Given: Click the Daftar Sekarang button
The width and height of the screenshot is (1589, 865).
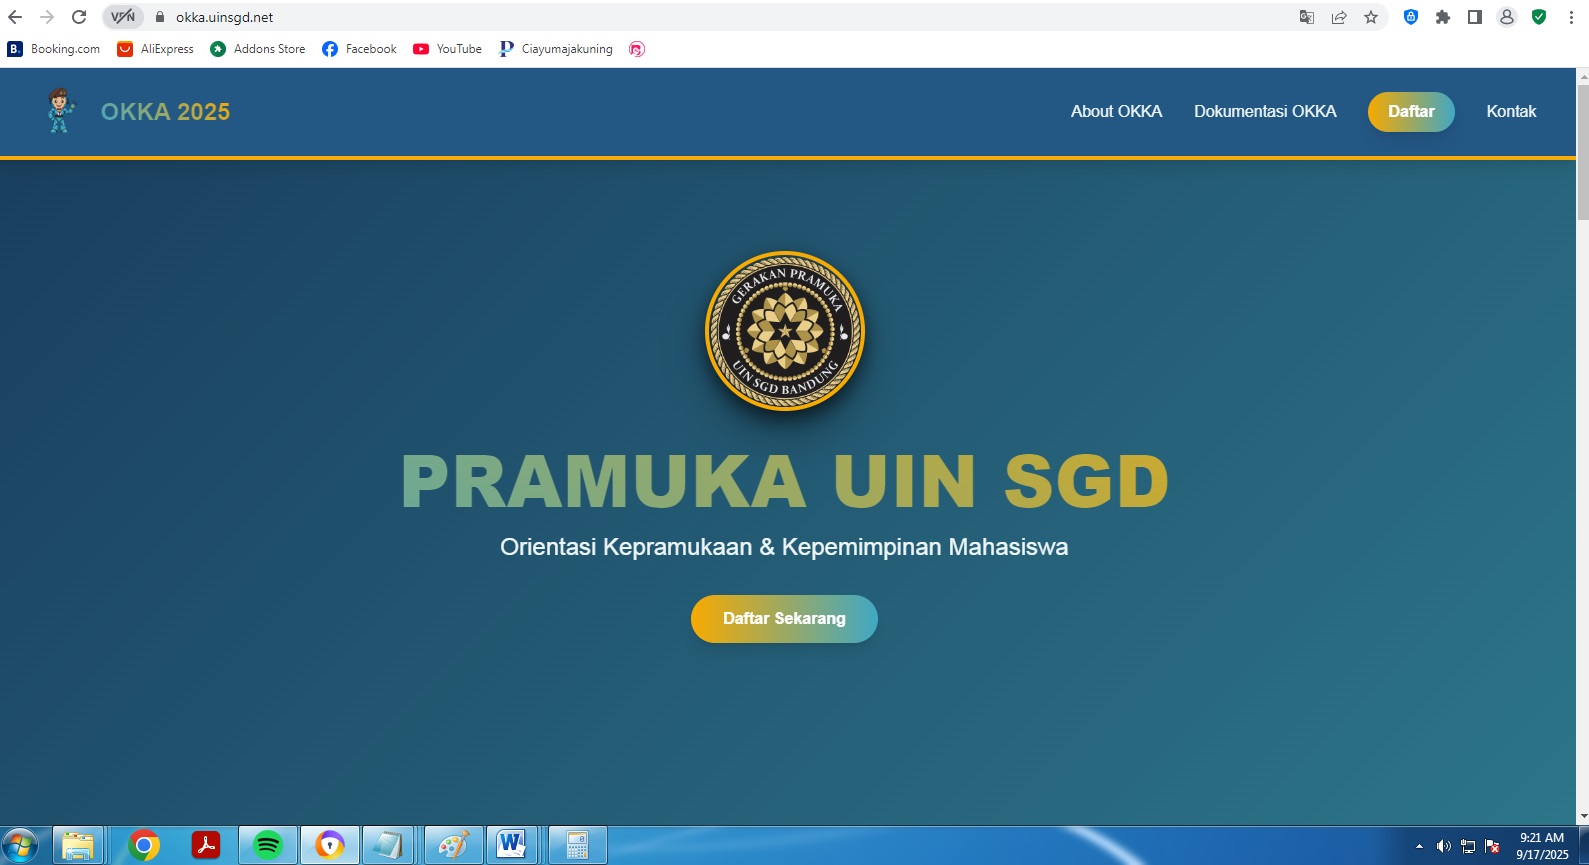Looking at the screenshot, I should pos(784,619).
